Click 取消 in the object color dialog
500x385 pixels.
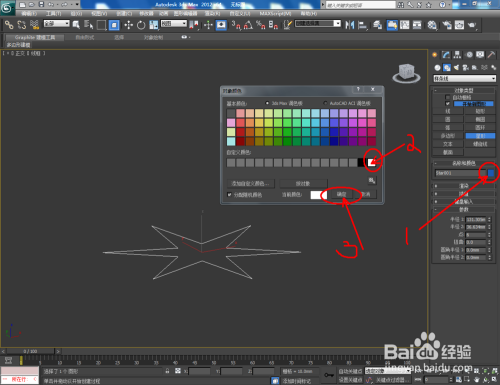click(365, 194)
